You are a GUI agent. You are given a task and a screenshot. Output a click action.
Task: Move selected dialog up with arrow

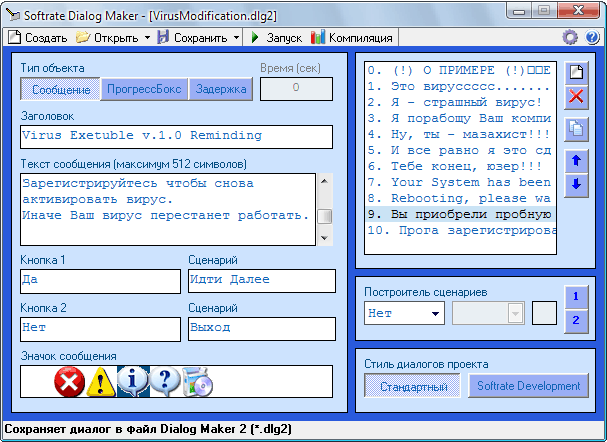(x=576, y=160)
